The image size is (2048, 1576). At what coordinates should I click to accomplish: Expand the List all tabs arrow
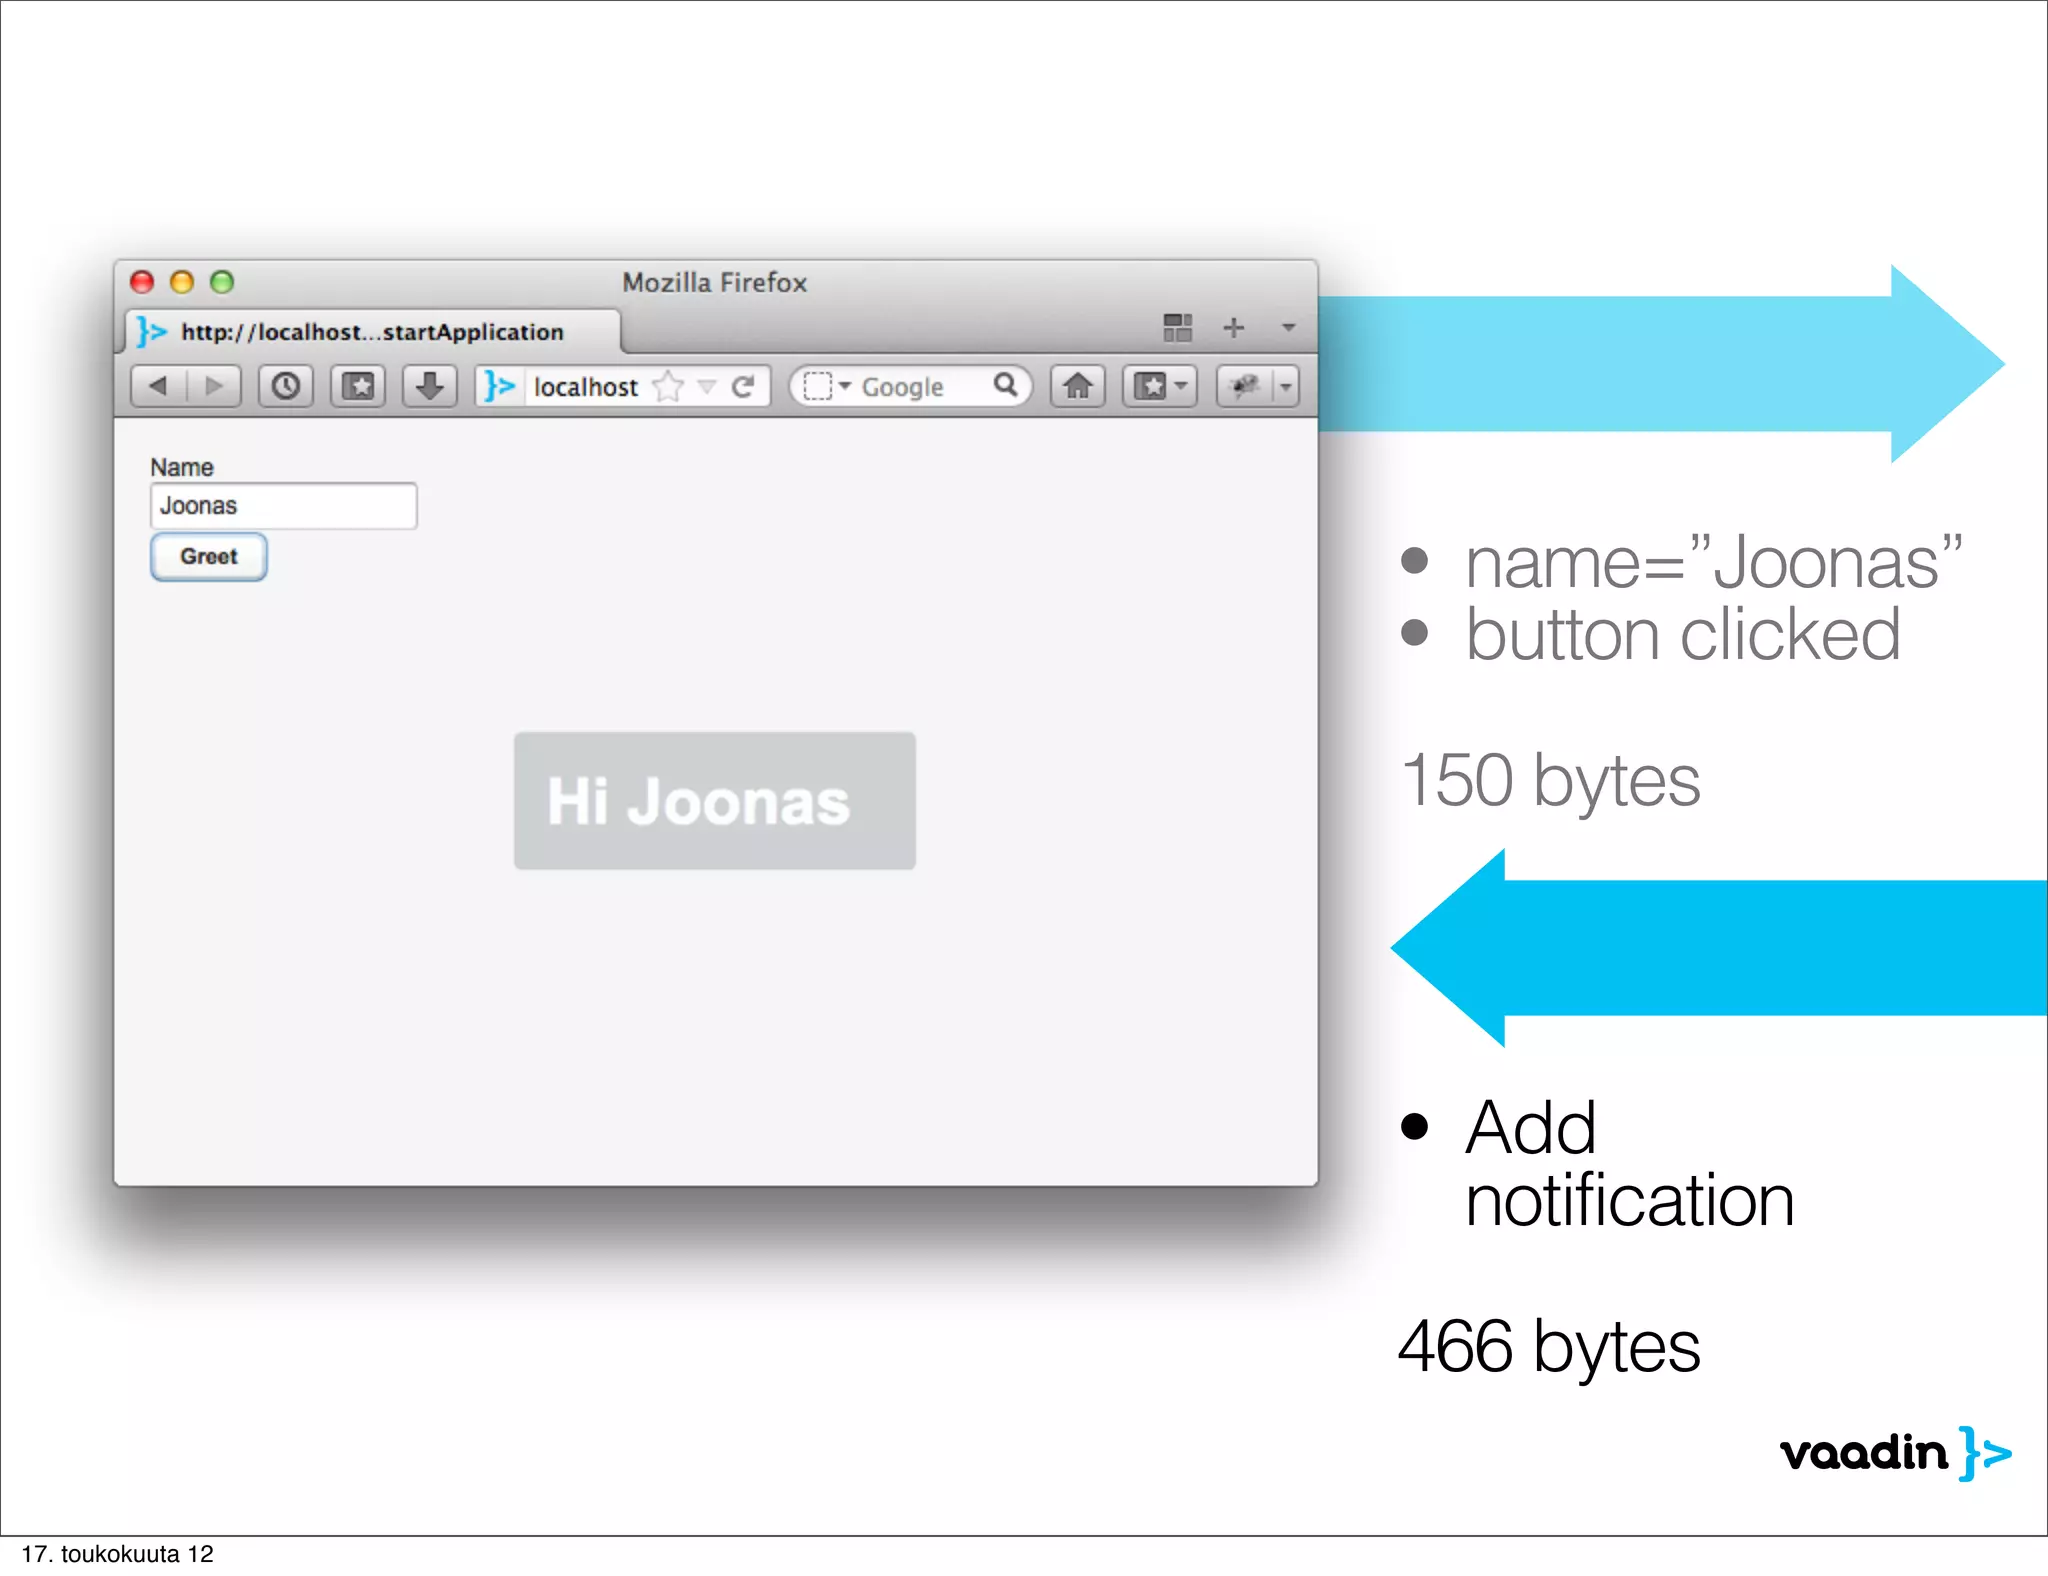1288,327
